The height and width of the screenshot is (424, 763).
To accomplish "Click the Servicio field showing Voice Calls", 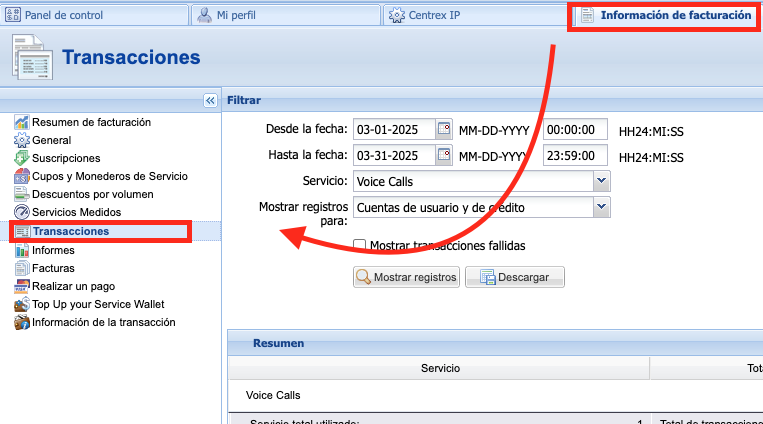I will 473,181.
